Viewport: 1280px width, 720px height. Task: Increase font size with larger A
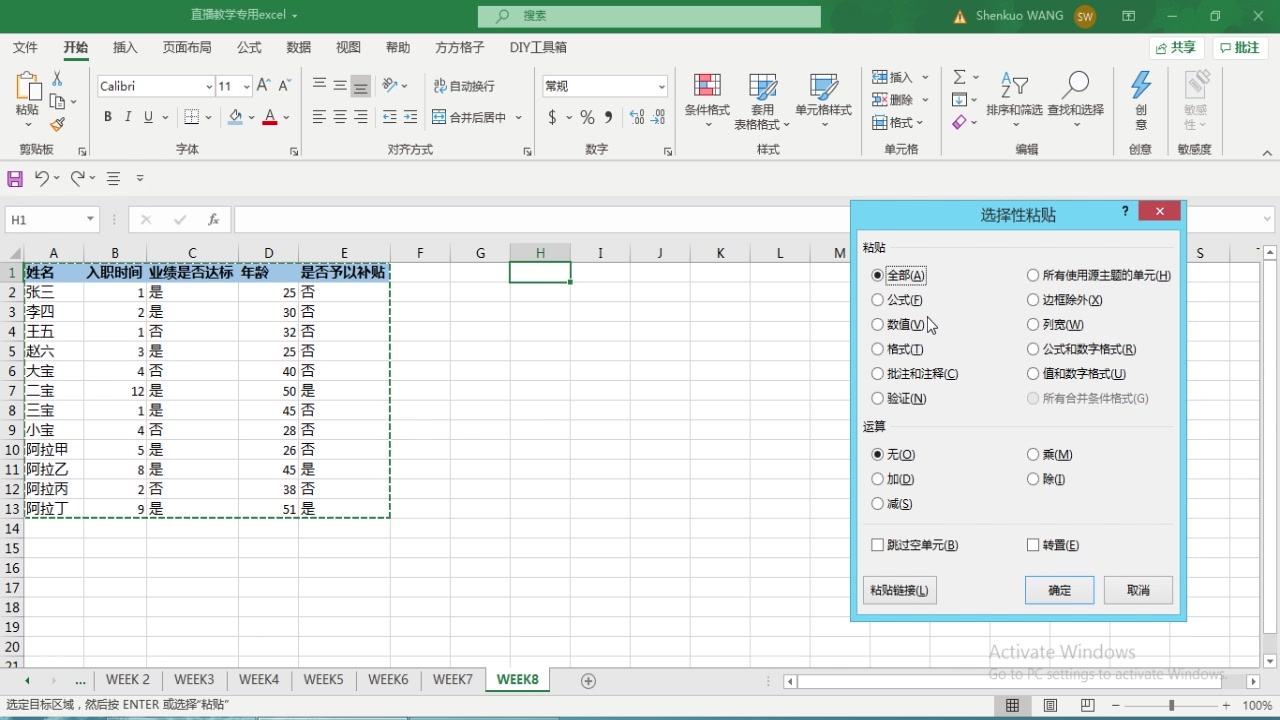pyautogui.click(x=263, y=86)
